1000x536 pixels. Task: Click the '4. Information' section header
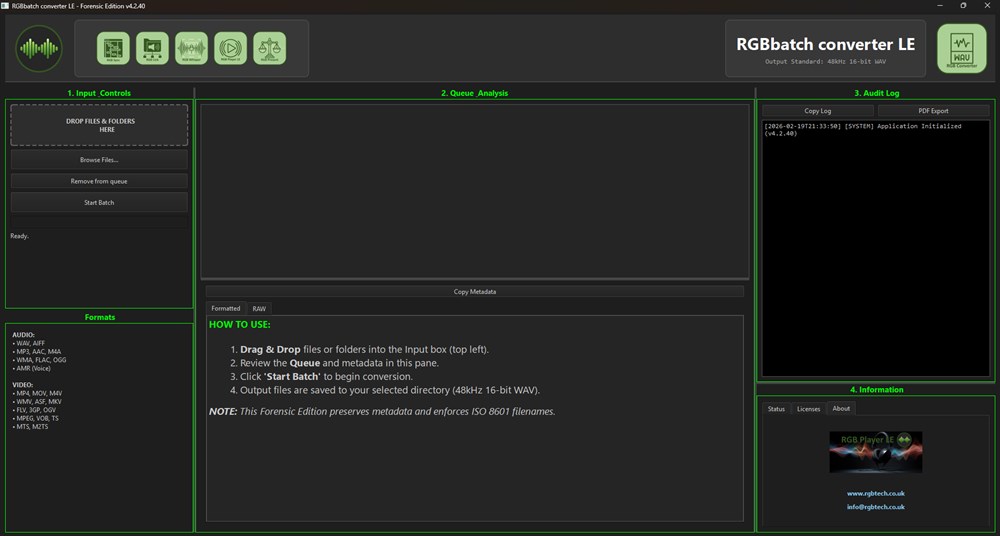(x=876, y=389)
